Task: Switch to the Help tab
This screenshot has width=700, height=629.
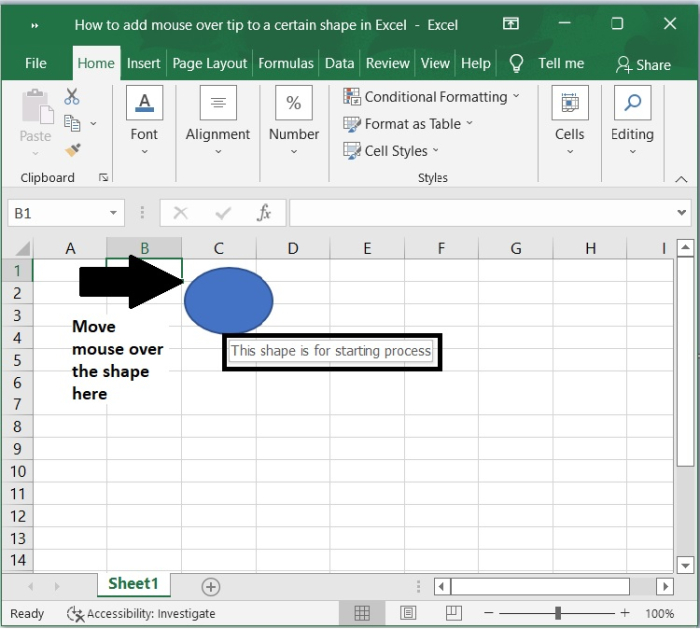Action: tap(475, 63)
